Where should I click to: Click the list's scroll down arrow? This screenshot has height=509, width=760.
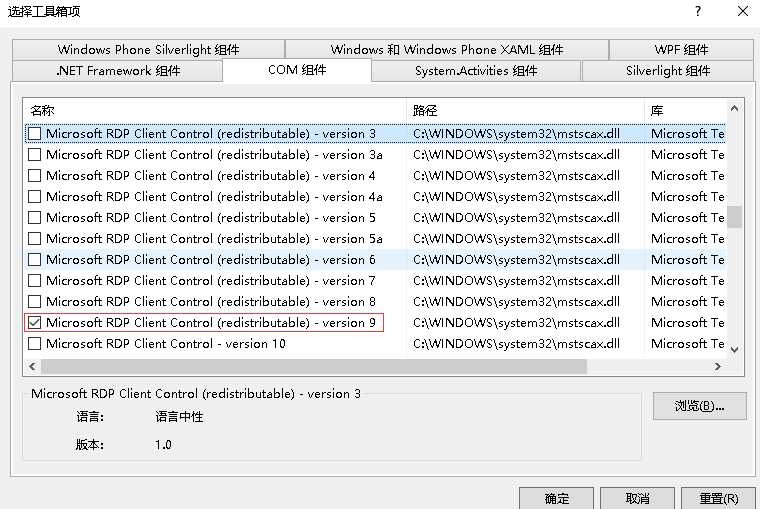click(x=734, y=350)
